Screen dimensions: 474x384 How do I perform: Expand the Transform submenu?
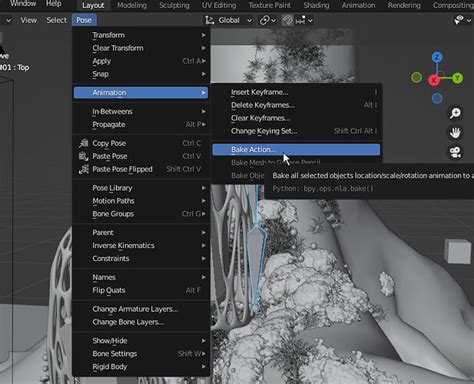tap(141, 35)
